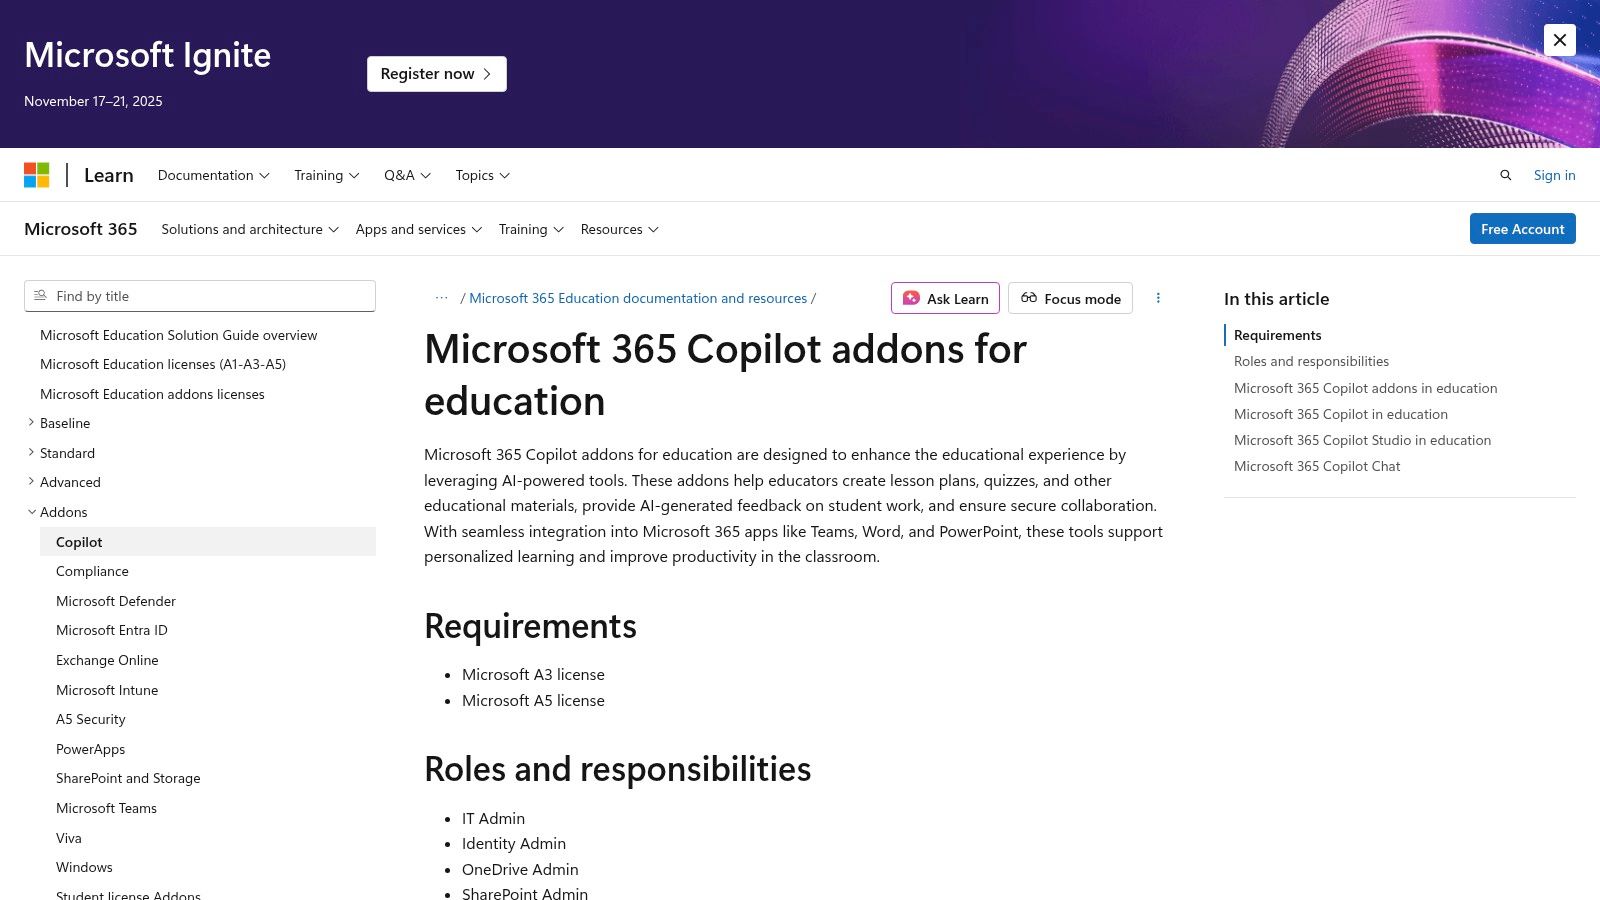Screen dimensions: 1600x900
Task: Select Microsoft Defender in sidebar
Action: point(116,601)
